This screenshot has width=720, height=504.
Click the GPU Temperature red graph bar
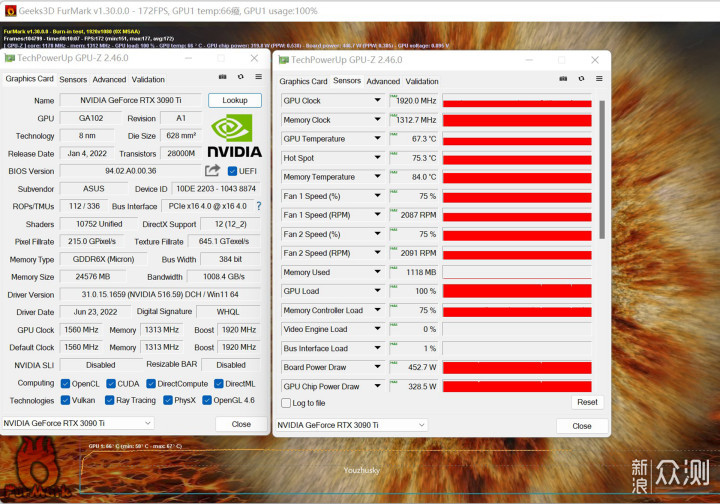[517, 139]
